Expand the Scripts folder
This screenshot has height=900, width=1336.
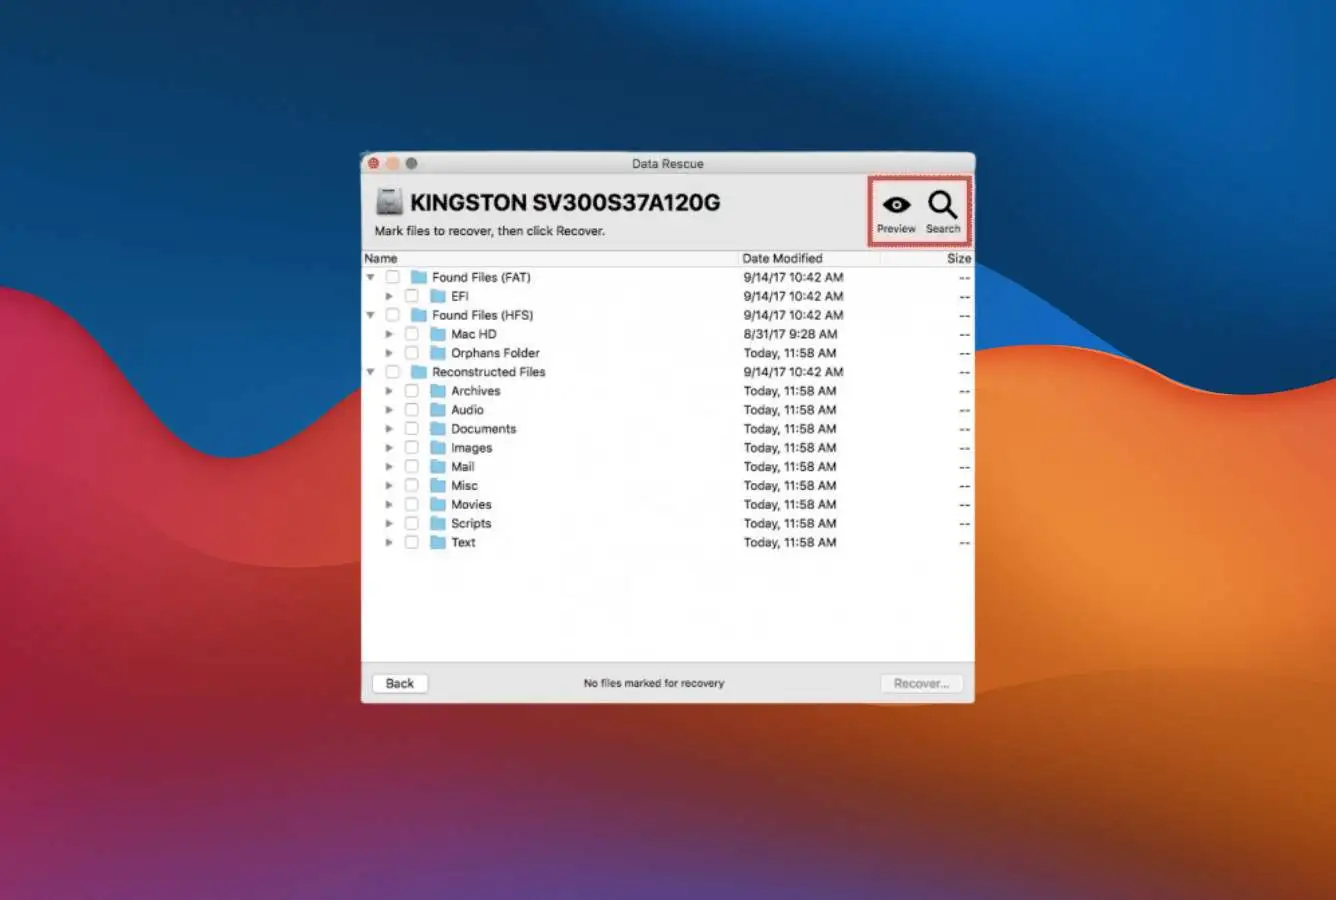click(390, 524)
